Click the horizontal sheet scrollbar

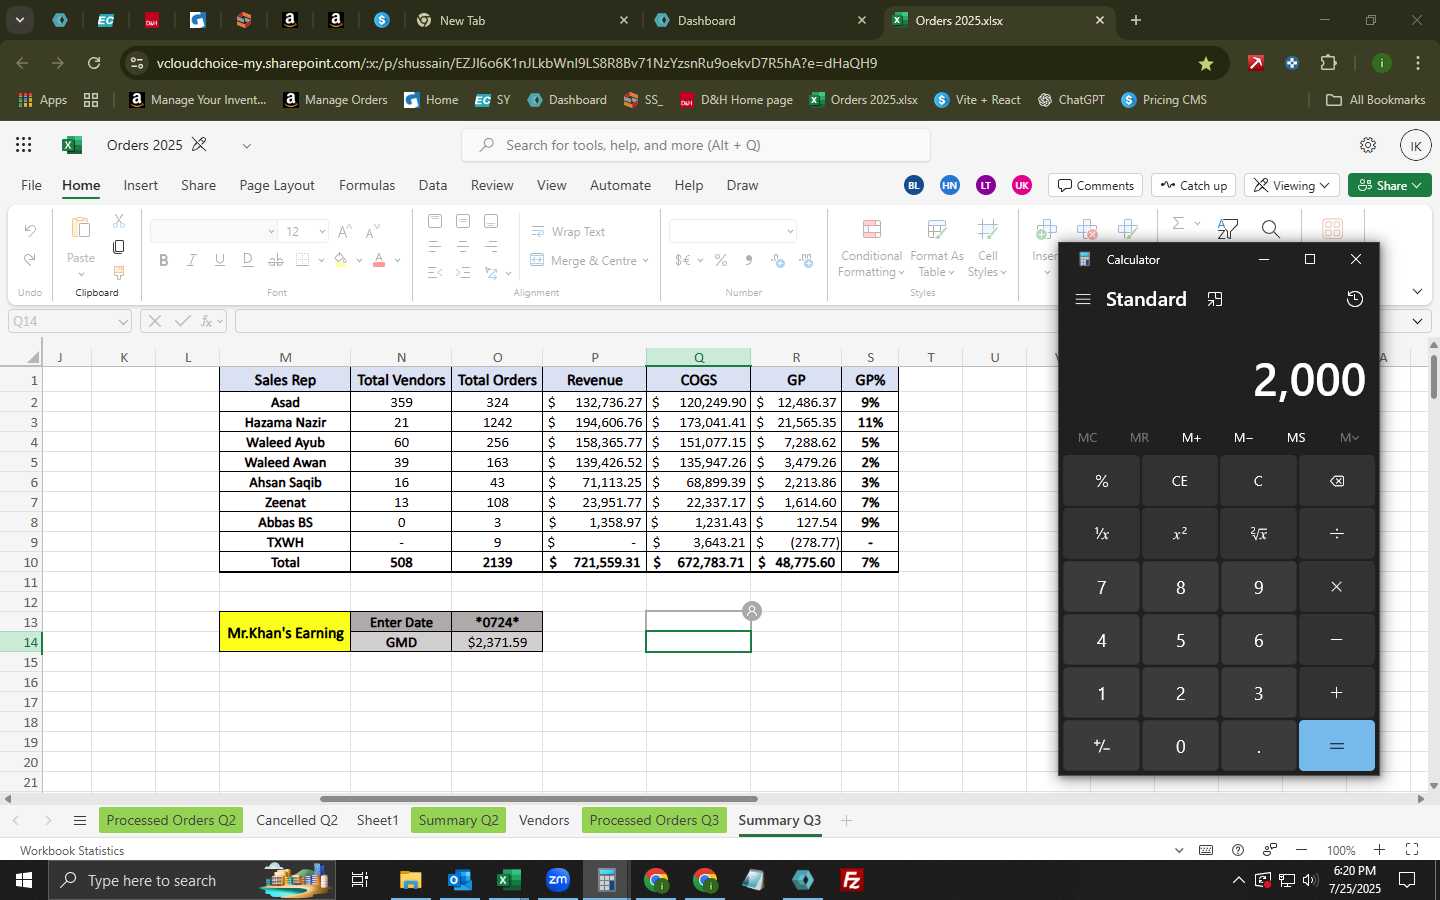(538, 799)
